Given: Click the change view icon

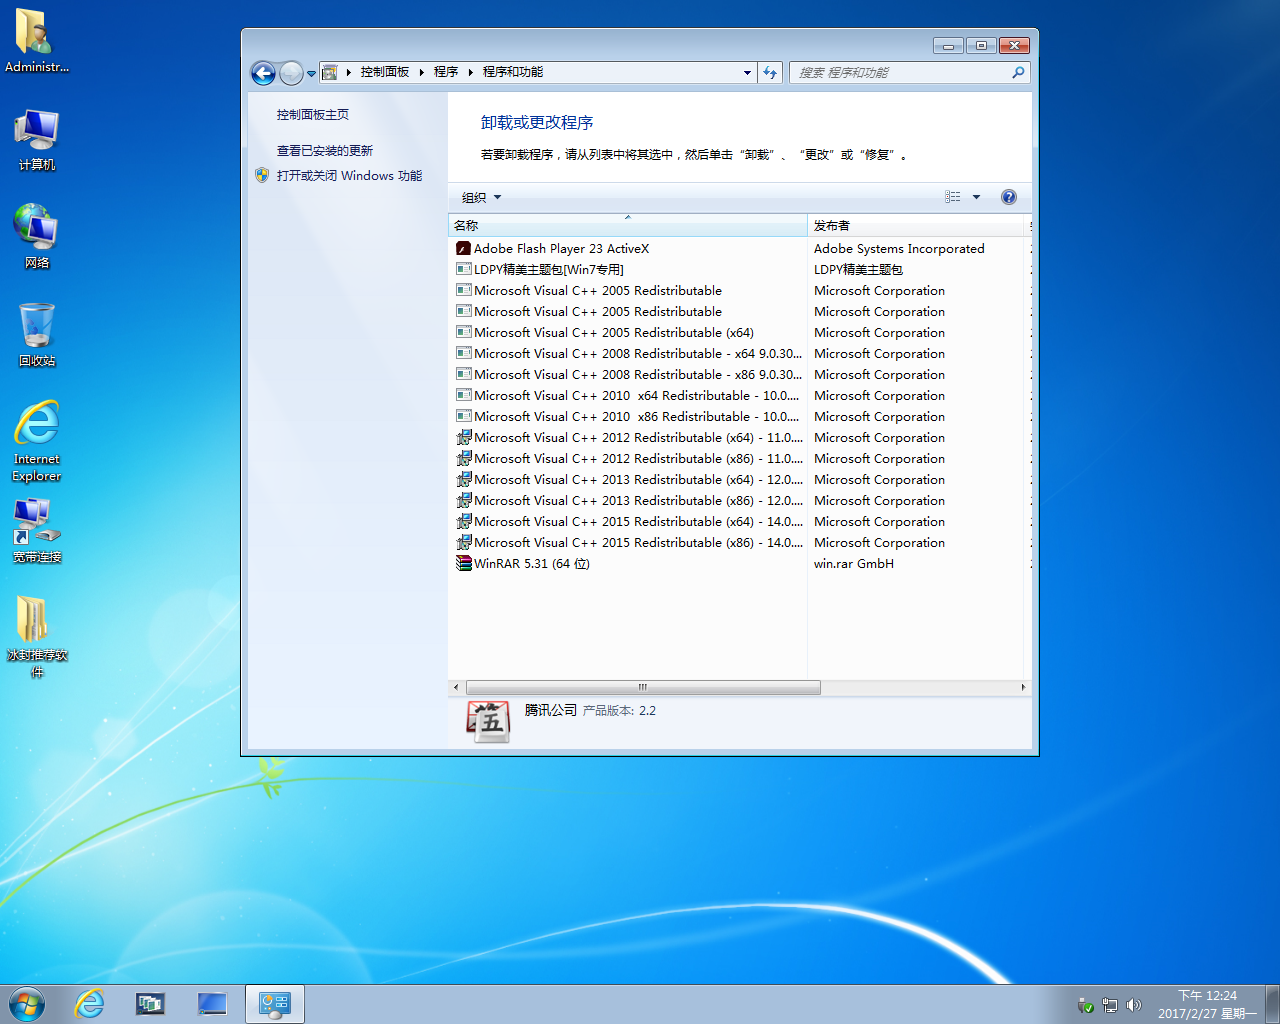Looking at the screenshot, I should click(x=952, y=197).
